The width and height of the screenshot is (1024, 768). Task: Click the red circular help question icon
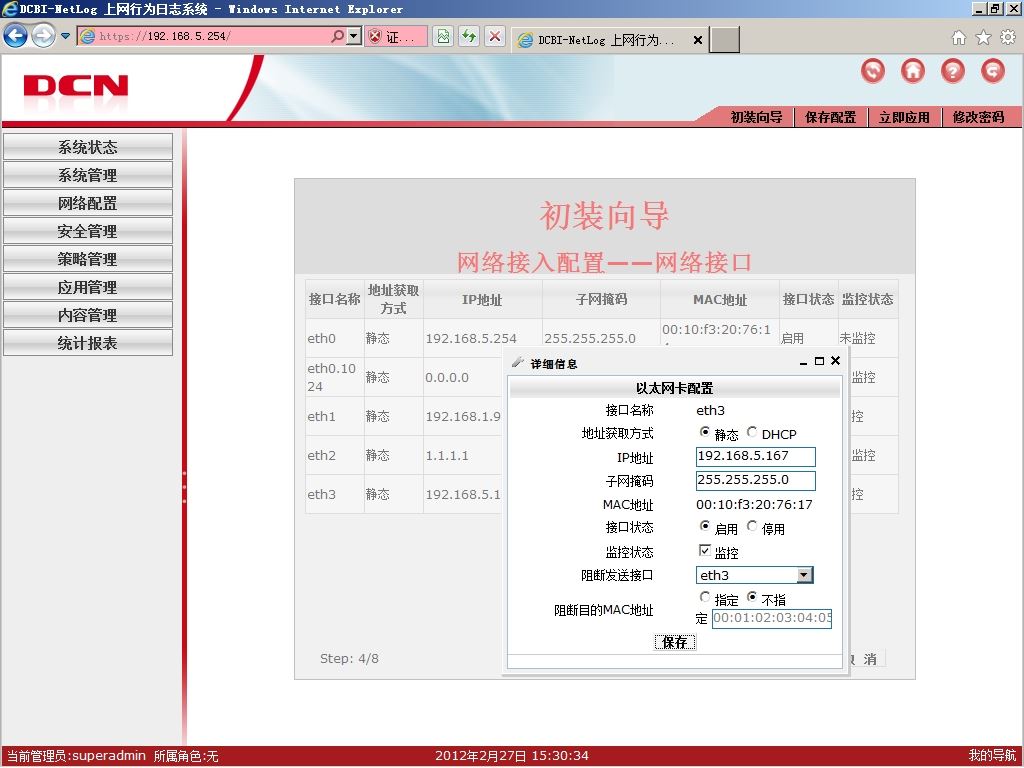coord(953,71)
